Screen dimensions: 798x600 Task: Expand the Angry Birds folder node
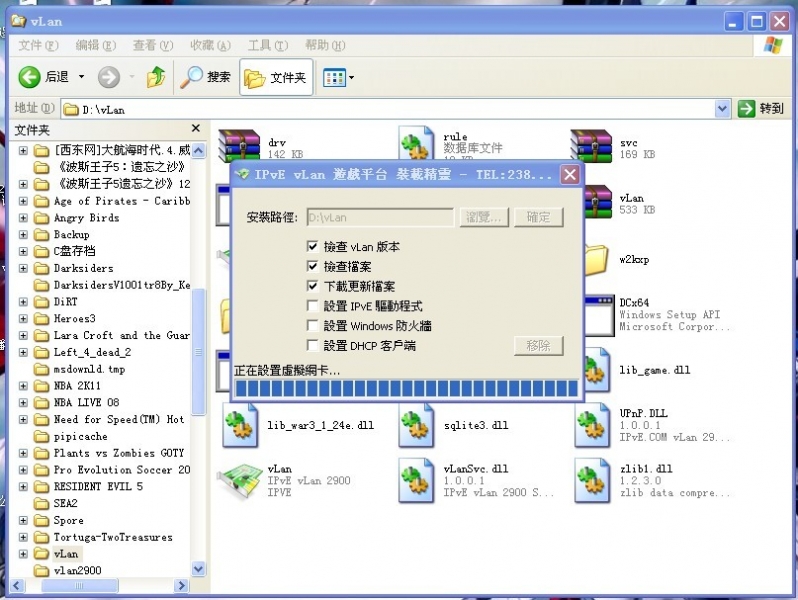pyautogui.click(x=23, y=218)
